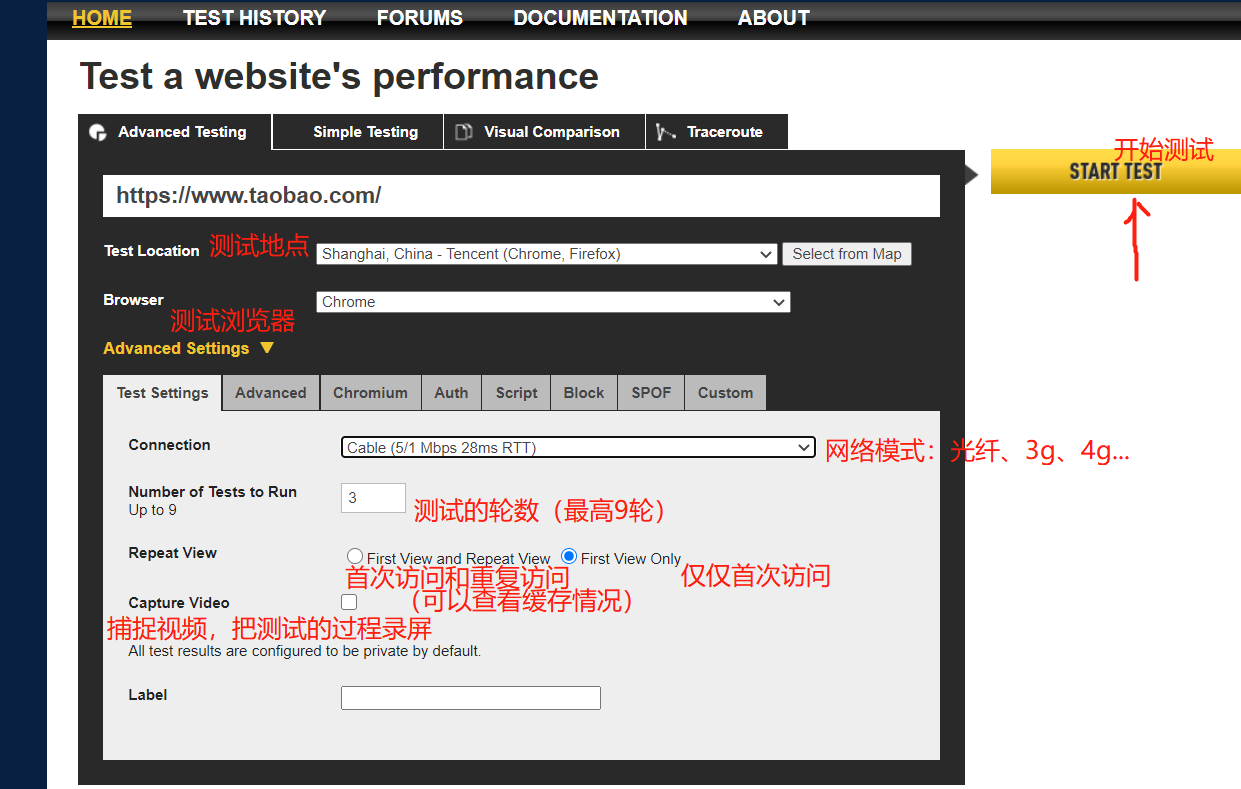This screenshot has height=789, width=1241.
Task: Click the Visual Comparison tab icon
Action: [464, 132]
